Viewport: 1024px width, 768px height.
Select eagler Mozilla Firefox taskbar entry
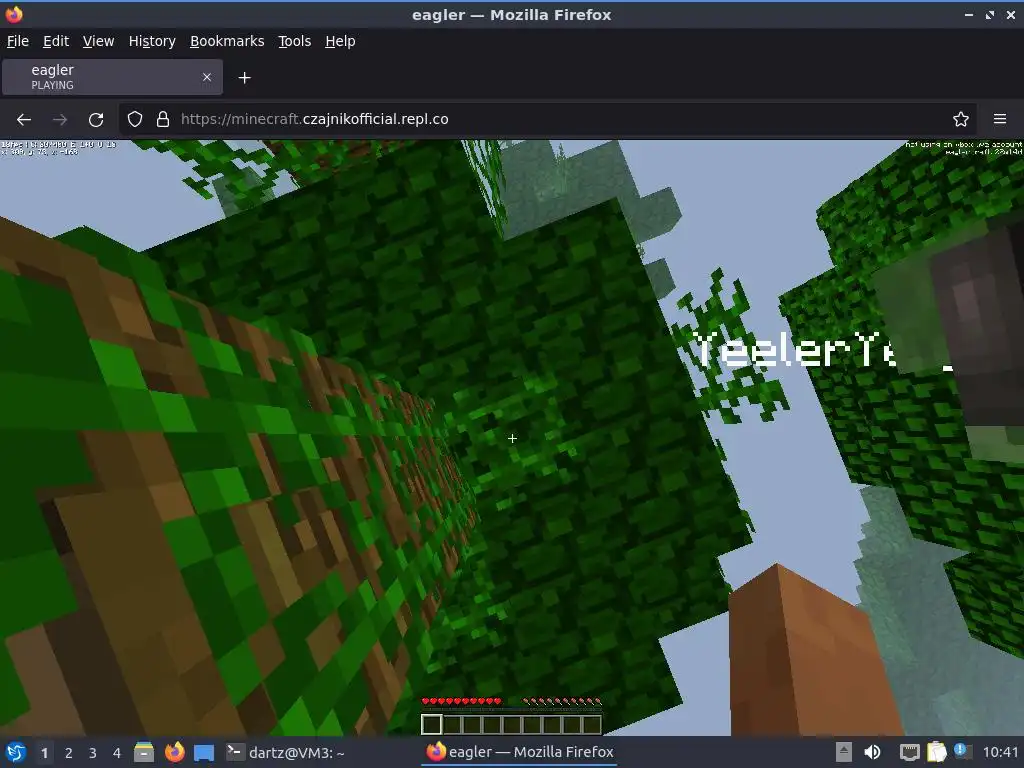(520, 752)
